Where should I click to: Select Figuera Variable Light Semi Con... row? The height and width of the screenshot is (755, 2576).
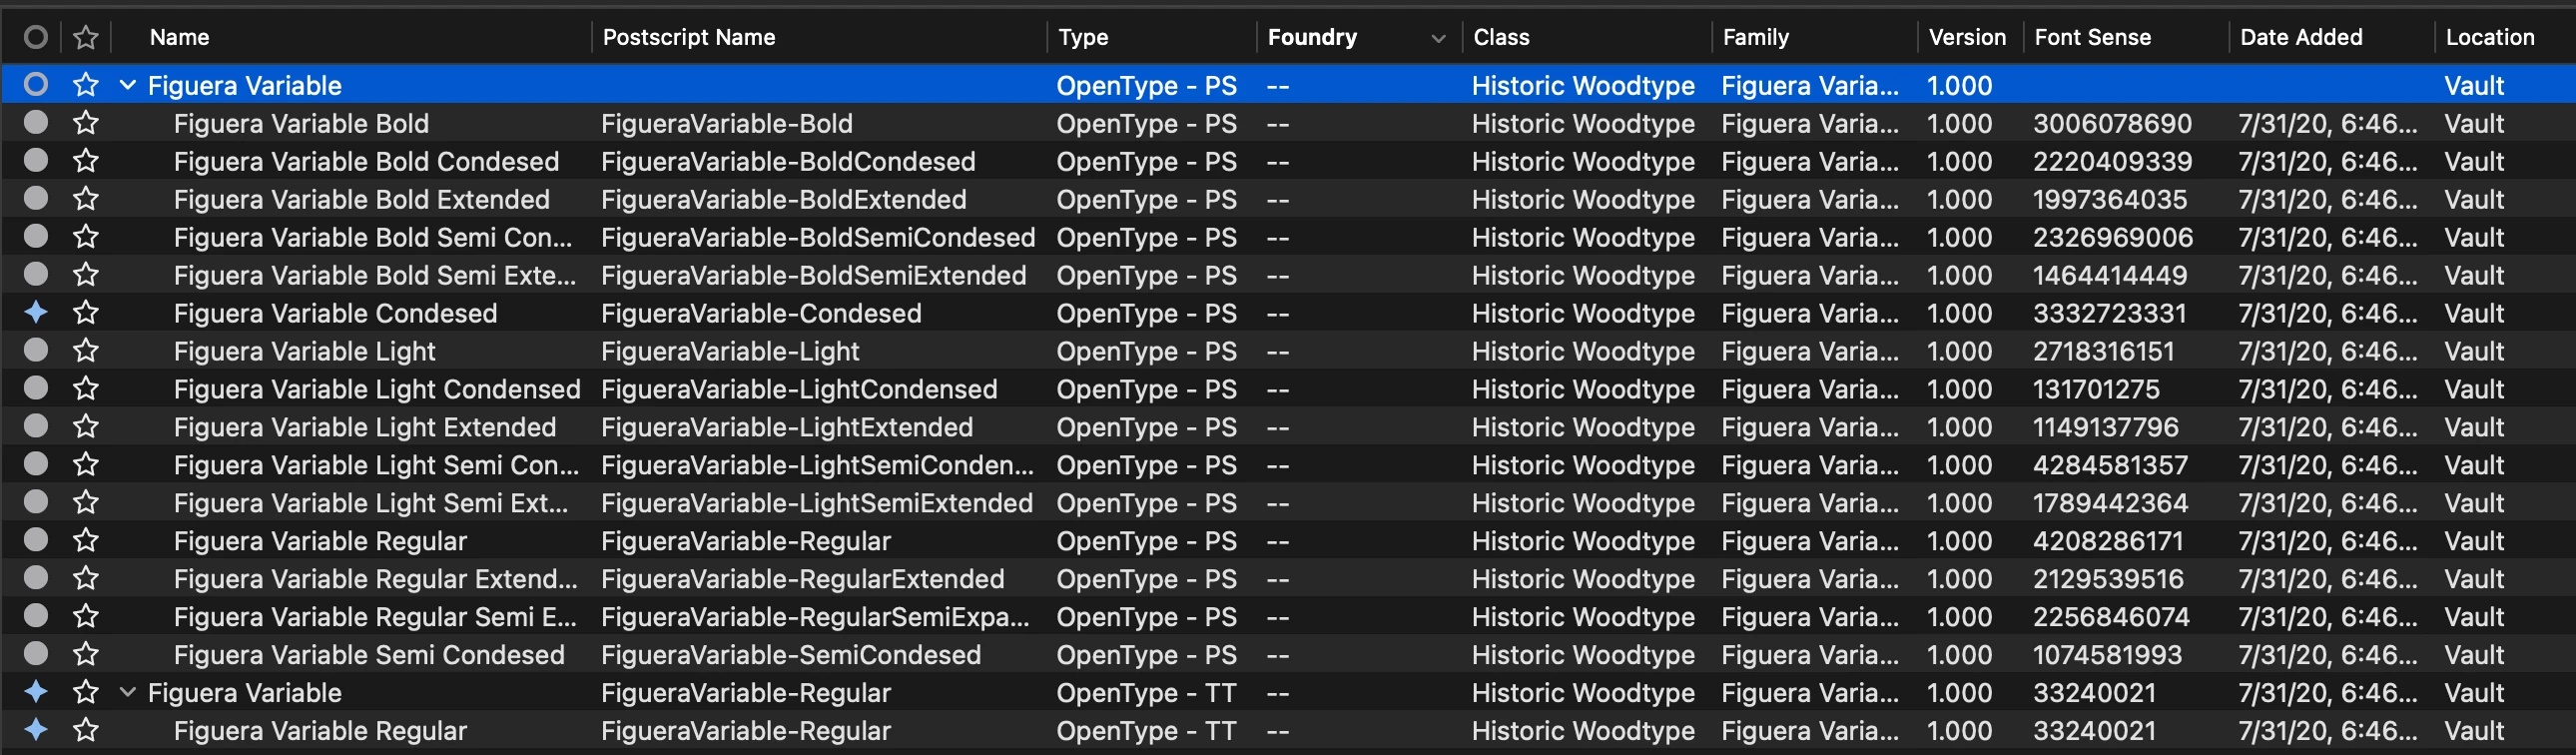[x=1288, y=465]
